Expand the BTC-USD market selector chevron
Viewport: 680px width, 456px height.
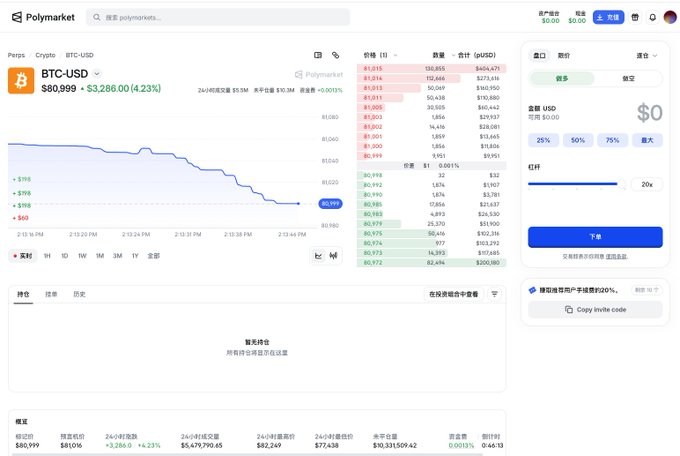point(97,74)
